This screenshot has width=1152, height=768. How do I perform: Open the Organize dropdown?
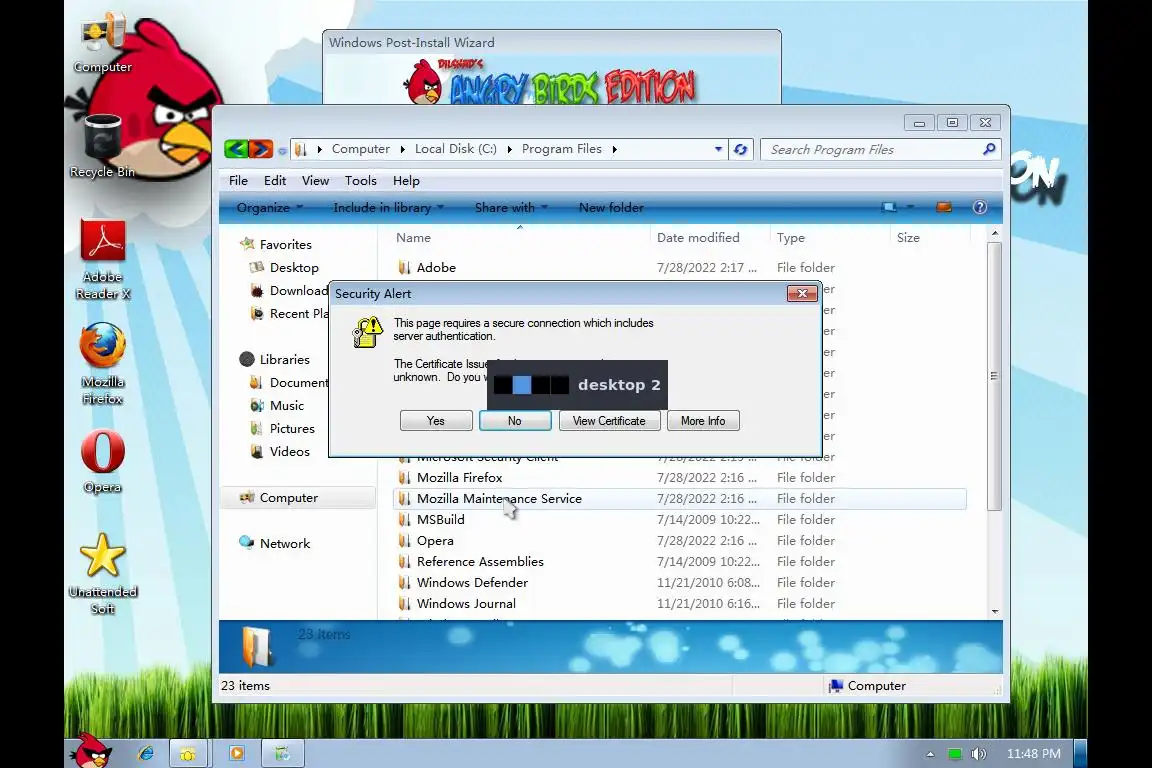[270, 208]
